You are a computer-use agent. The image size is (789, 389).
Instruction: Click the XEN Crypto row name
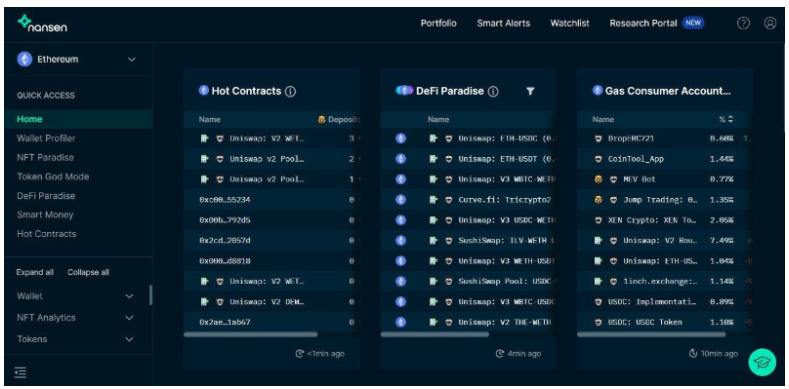(653, 220)
